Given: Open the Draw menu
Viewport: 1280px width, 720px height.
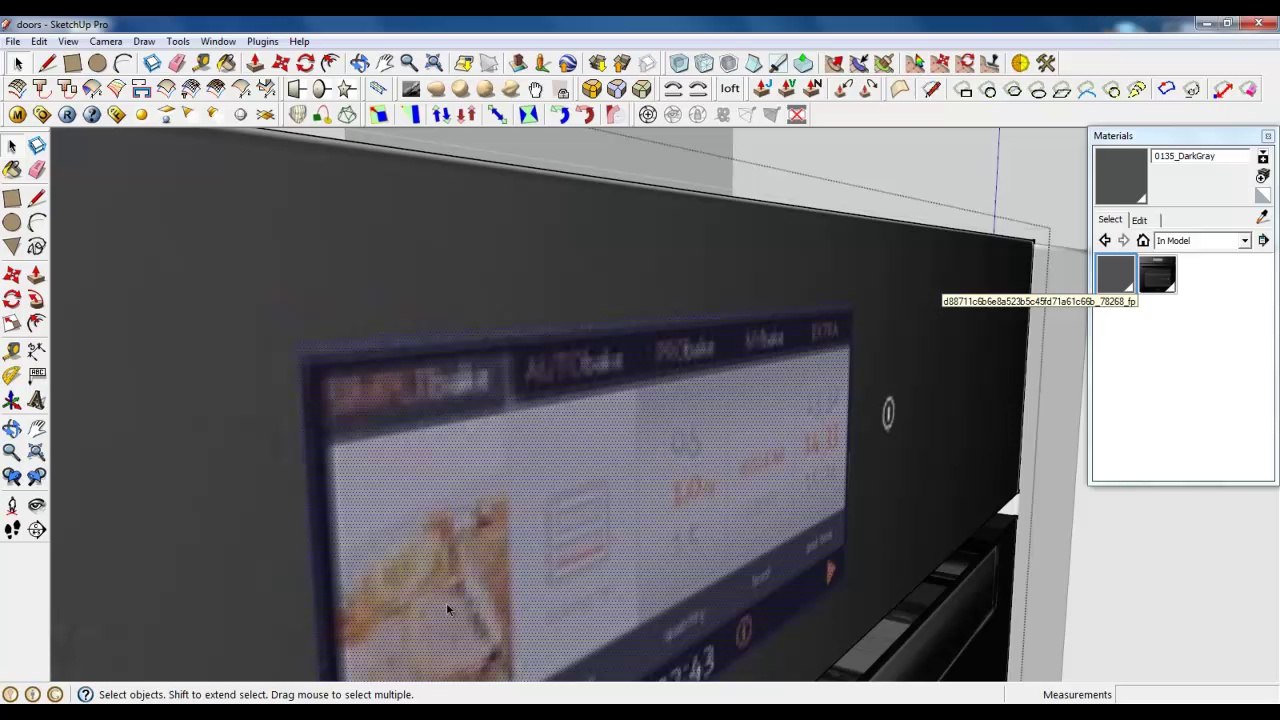Looking at the screenshot, I should (x=144, y=41).
